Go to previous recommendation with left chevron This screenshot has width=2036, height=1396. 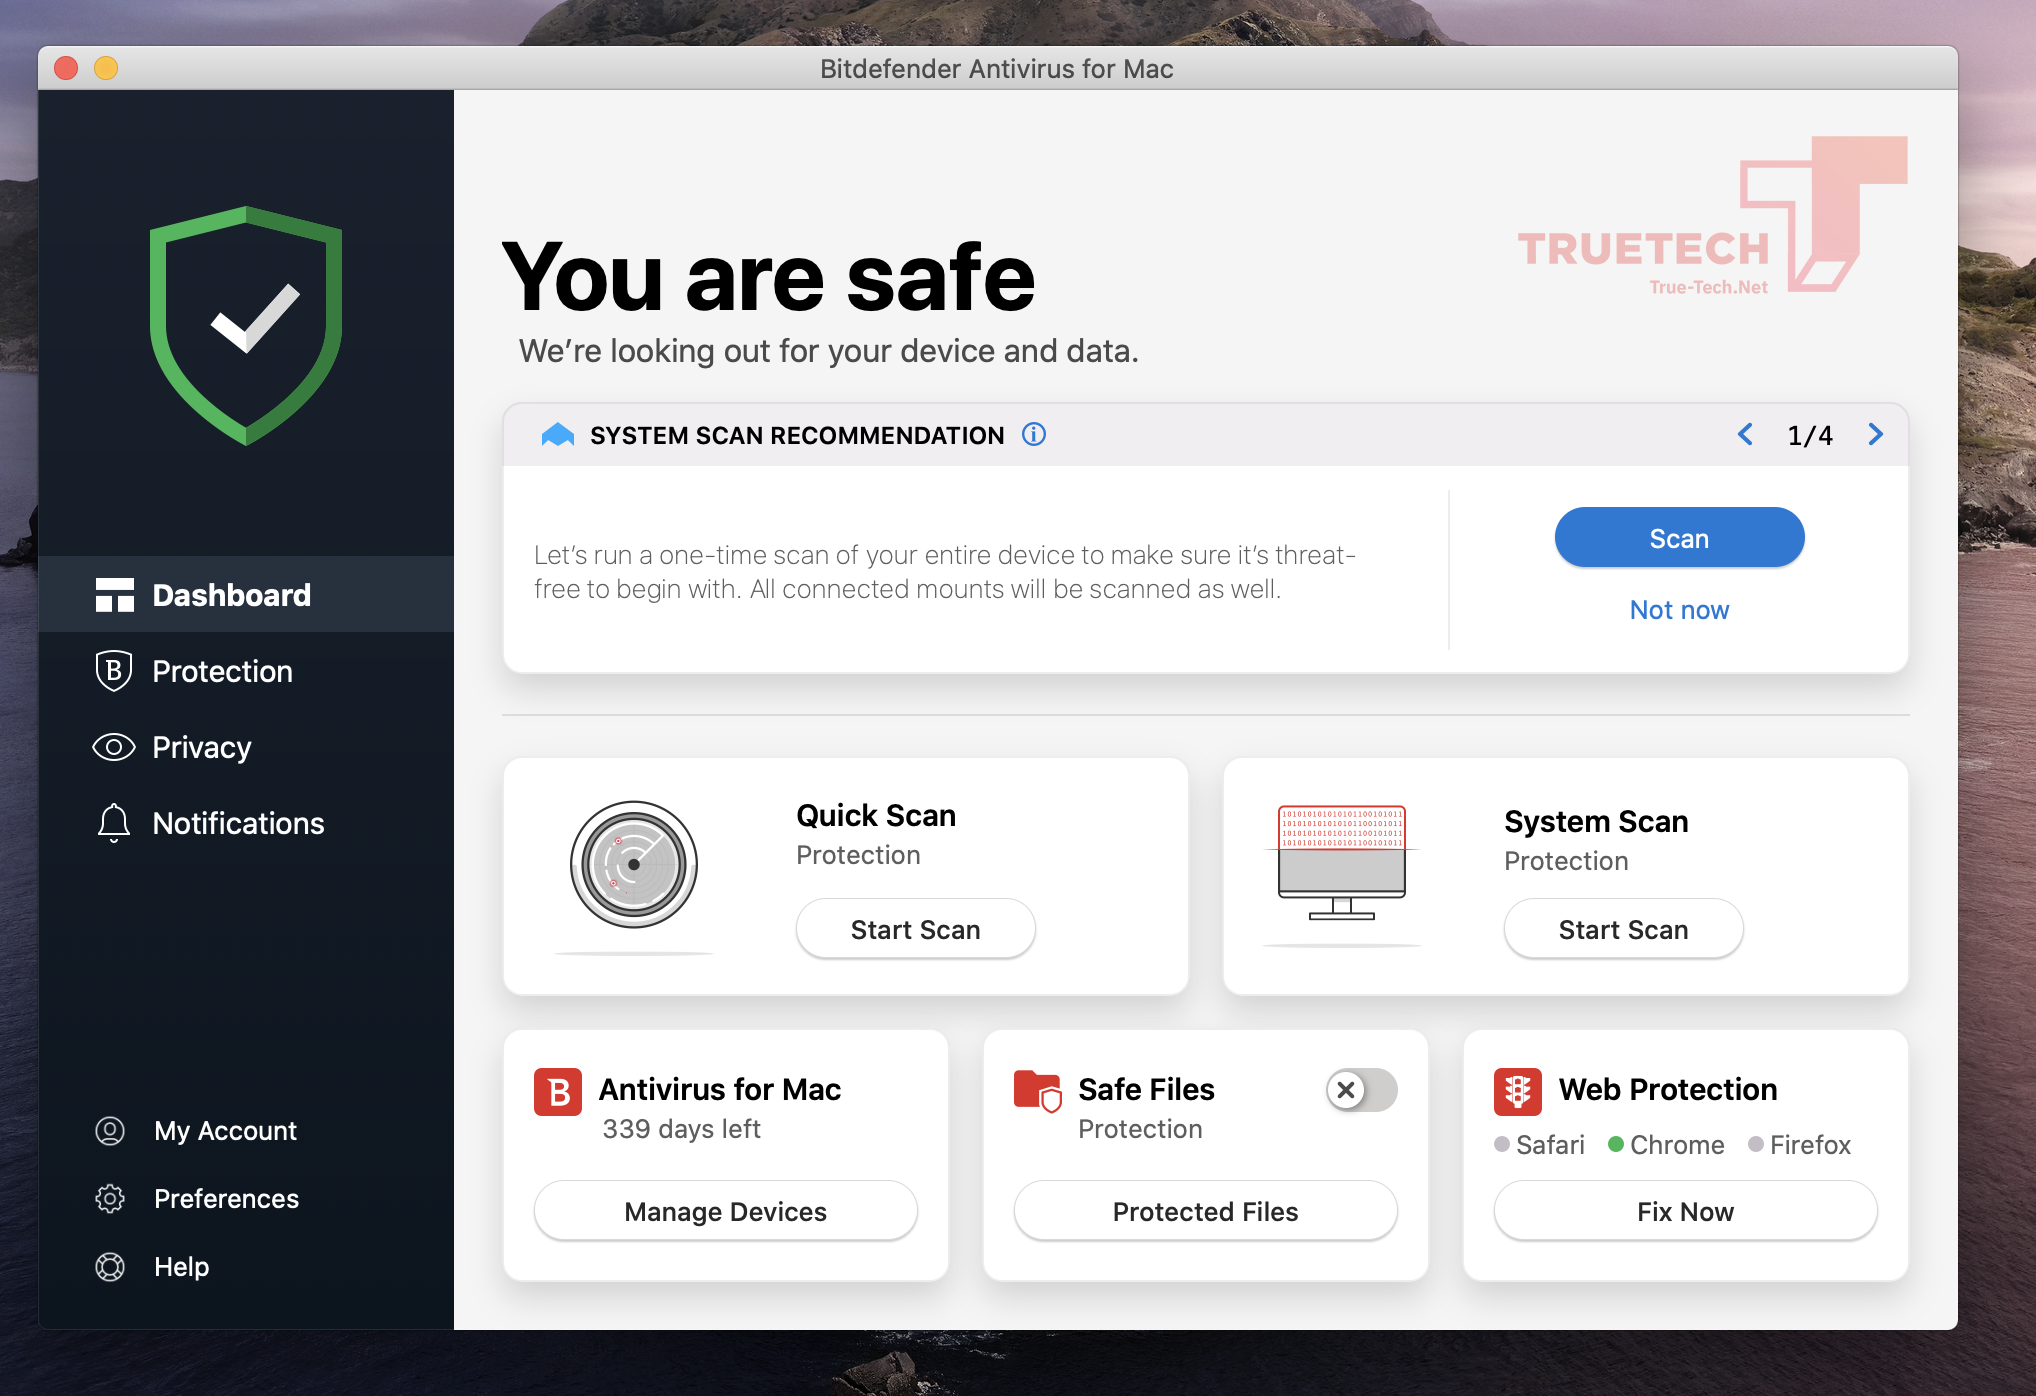1746,435
